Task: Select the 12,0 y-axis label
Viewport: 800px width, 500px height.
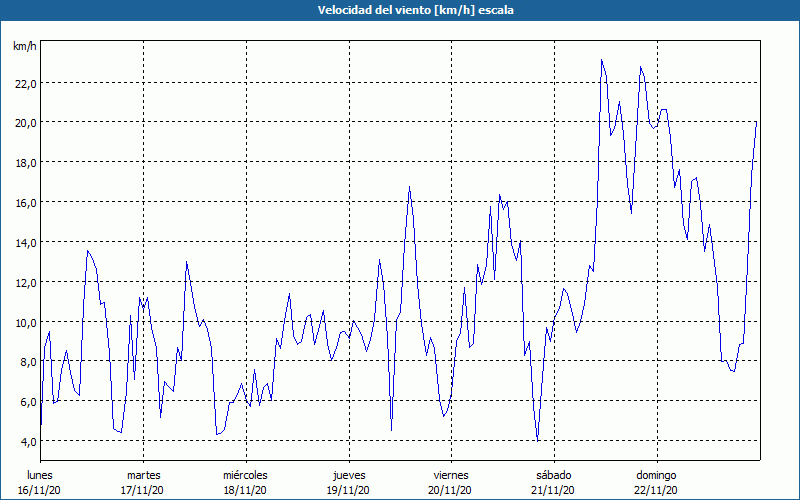Action: (26, 282)
